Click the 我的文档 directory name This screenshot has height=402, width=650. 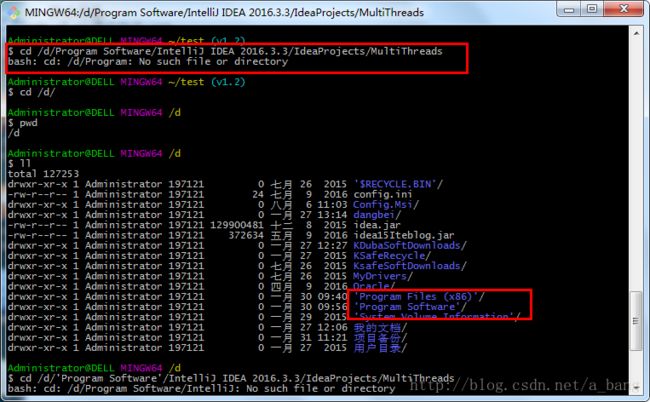point(380,327)
